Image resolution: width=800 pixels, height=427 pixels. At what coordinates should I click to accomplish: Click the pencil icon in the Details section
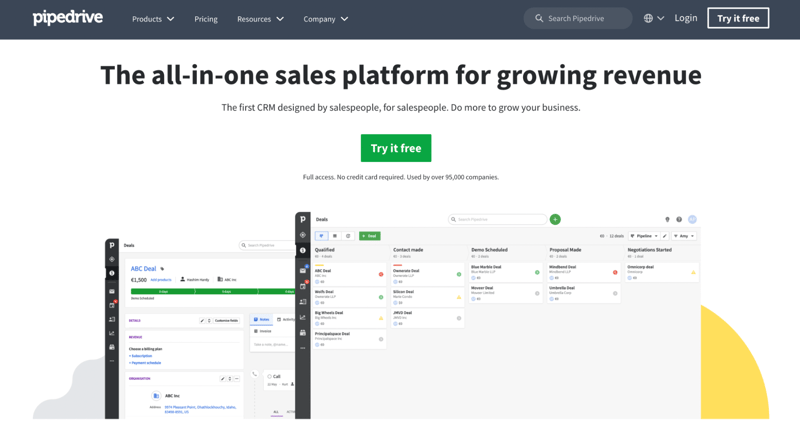pos(202,320)
